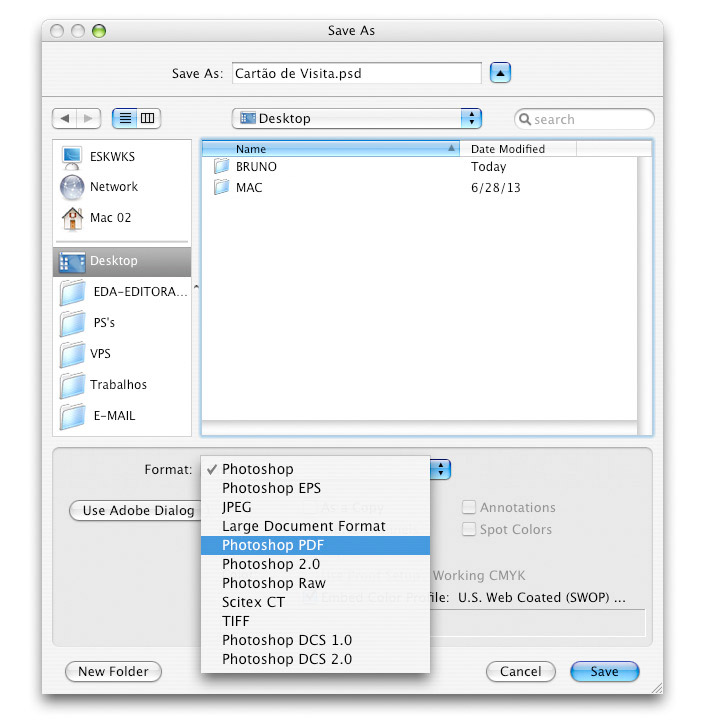The height and width of the screenshot is (728, 710).
Task: Go back with the left arrow button
Action: click(x=65, y=118)
